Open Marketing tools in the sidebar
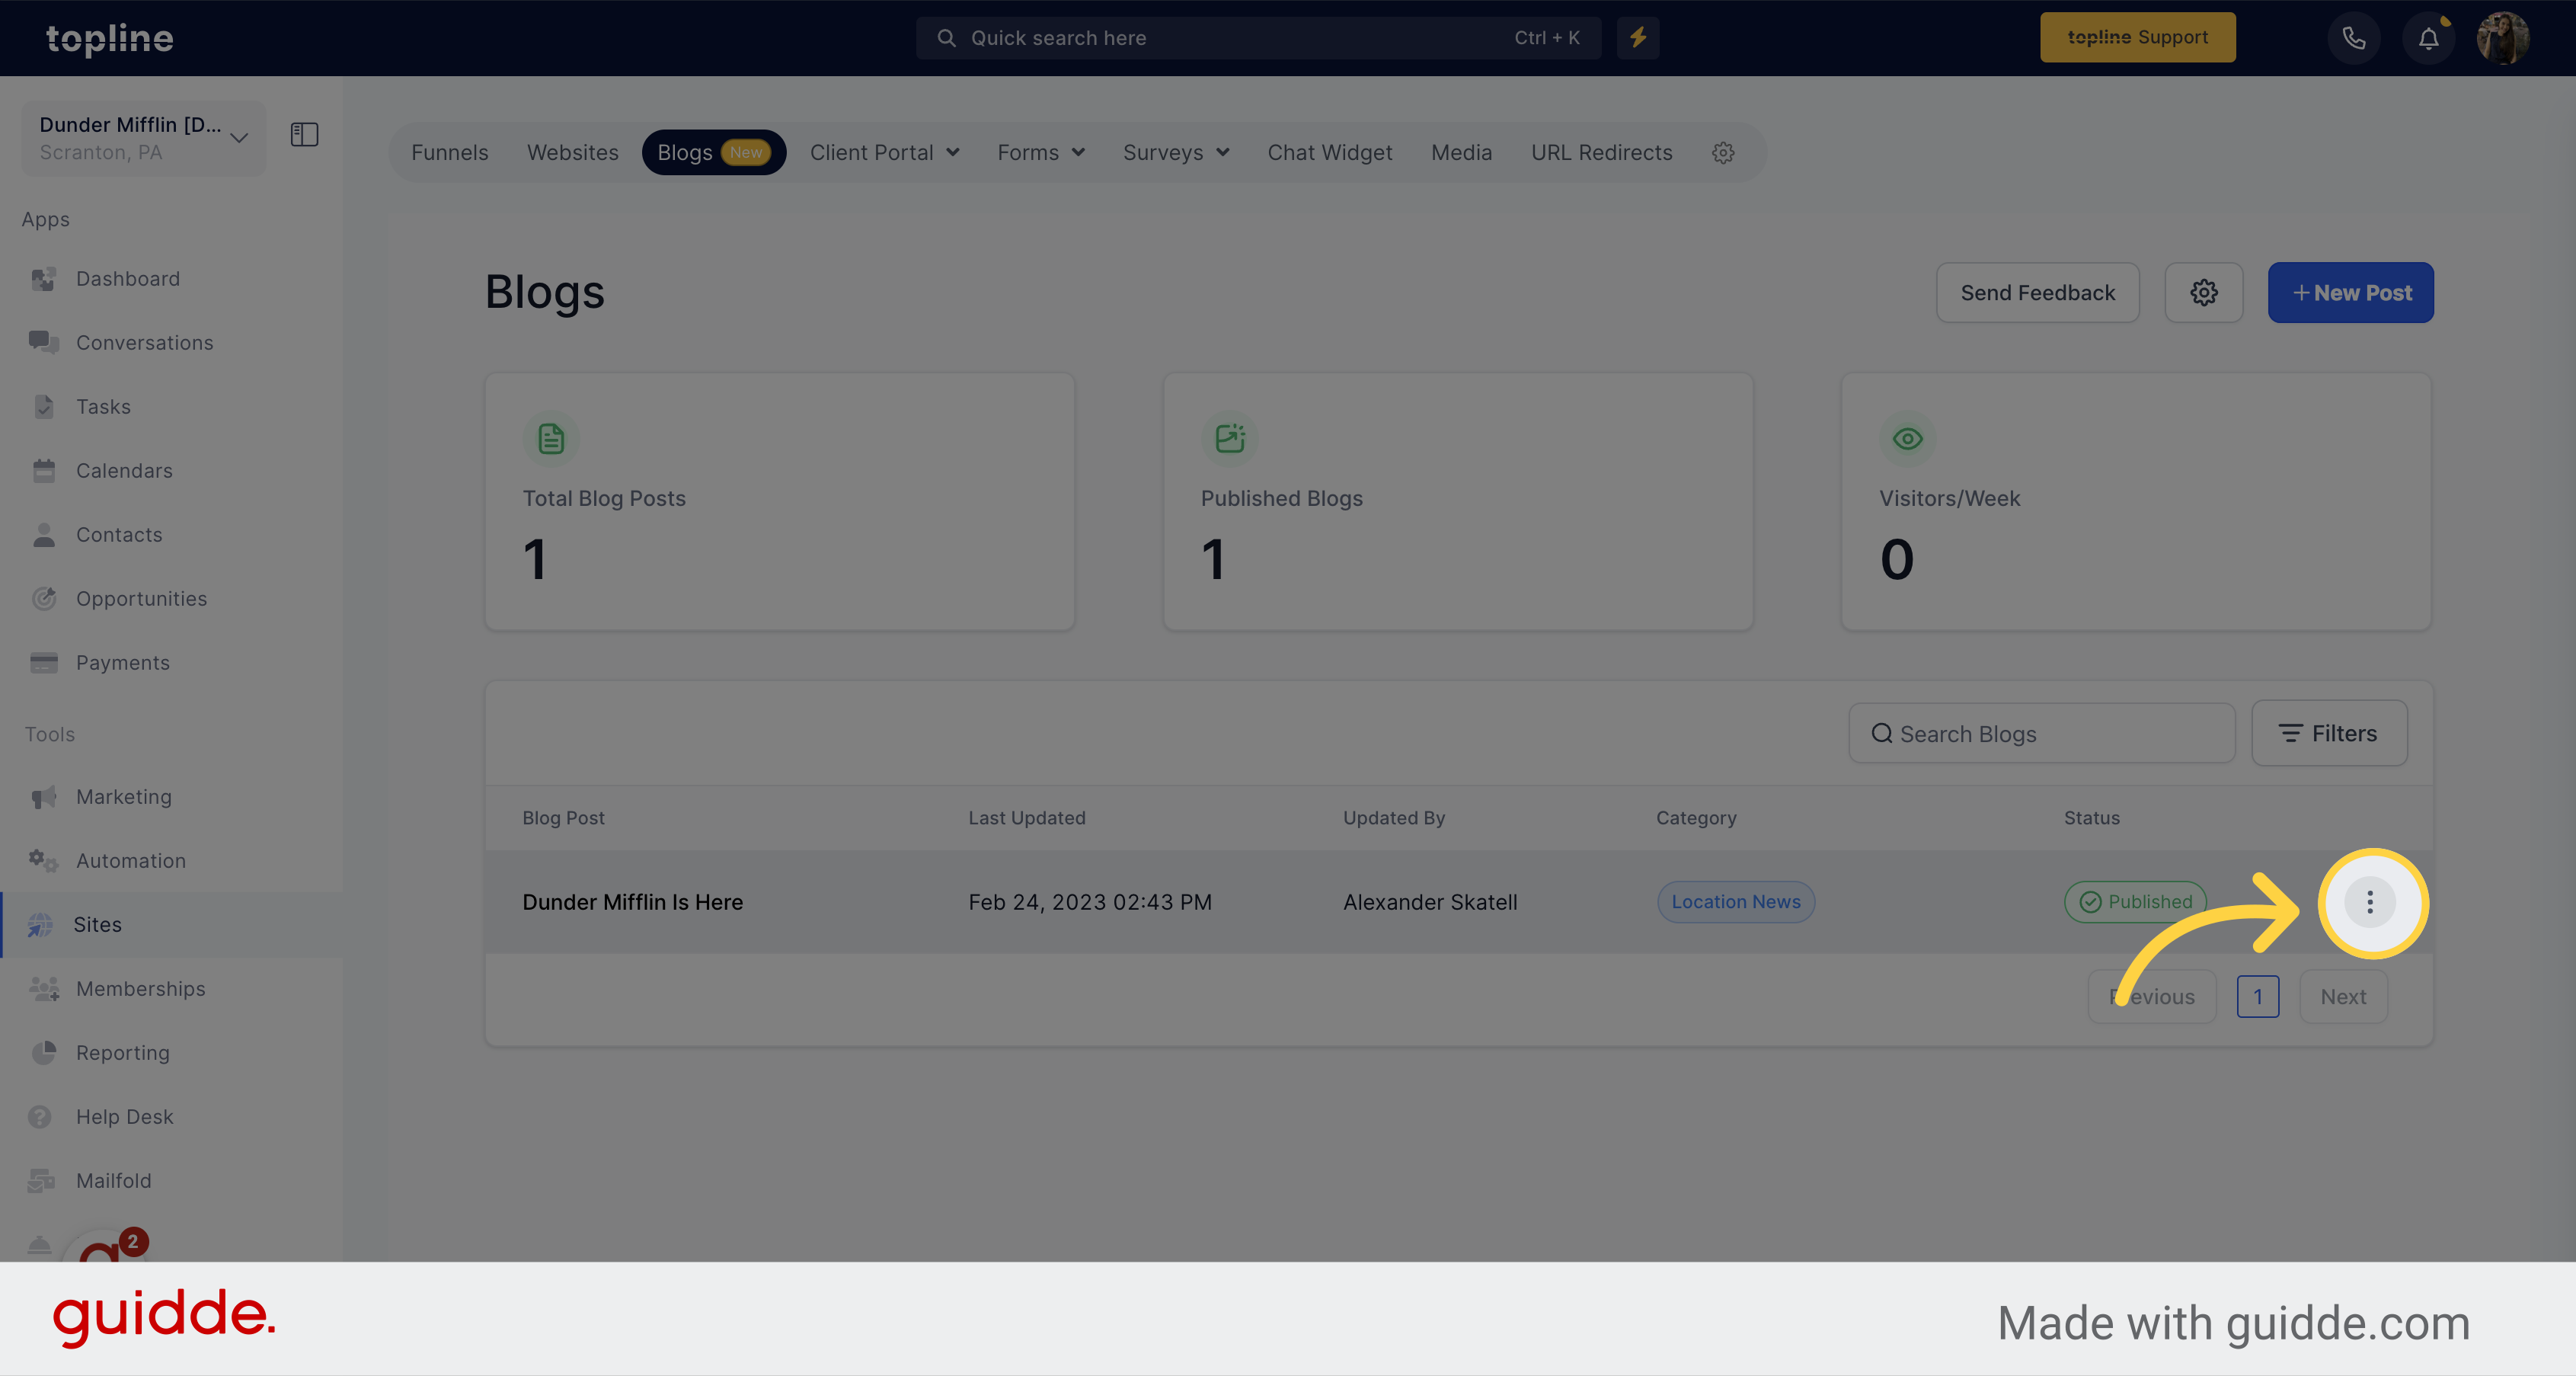The width and height of the screenshot is (2576, 1376). (x=124, y=797)
